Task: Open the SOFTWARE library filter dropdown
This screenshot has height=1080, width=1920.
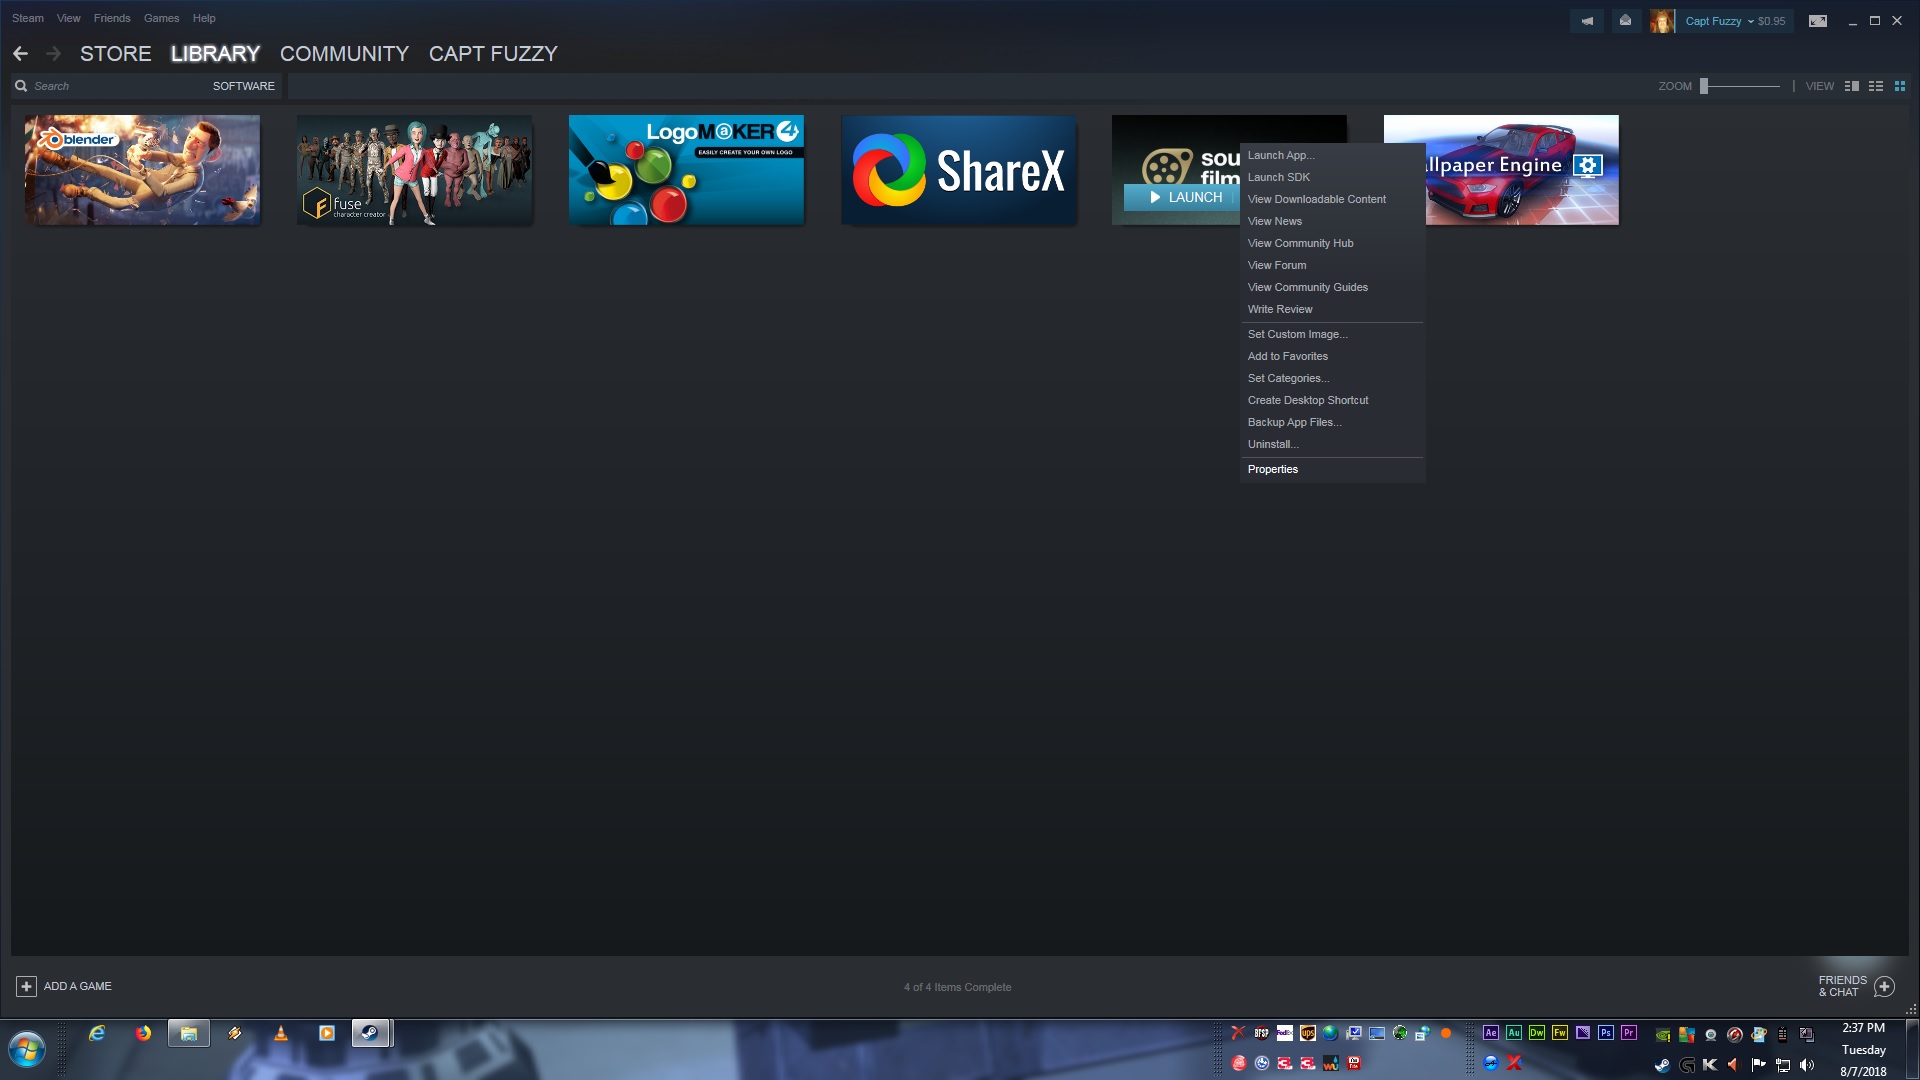Action: click(243, 86)
